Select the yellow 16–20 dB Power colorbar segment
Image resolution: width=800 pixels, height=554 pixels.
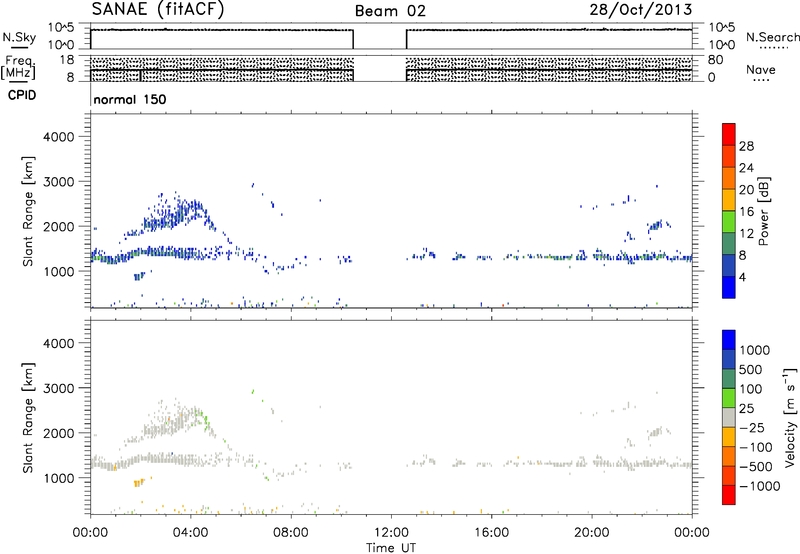pyautogui.click(x=729, y=199)
